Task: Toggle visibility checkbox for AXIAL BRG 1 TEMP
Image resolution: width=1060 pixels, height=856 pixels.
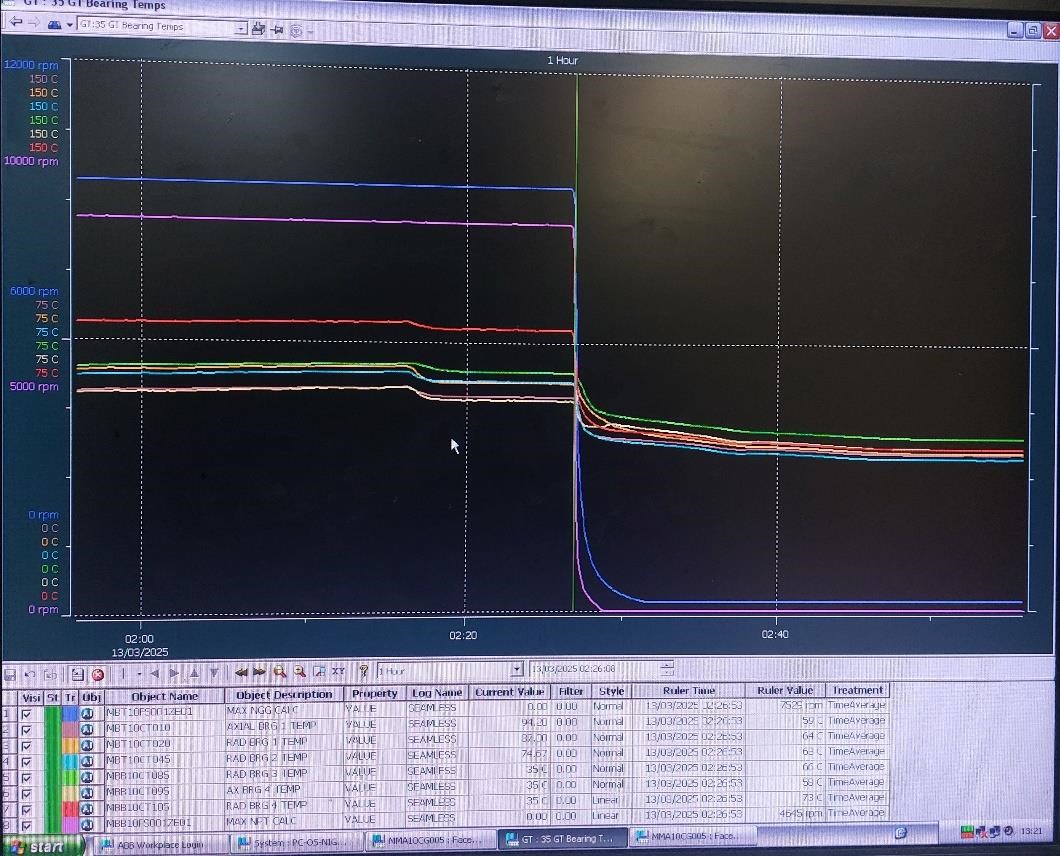Action: point(26,729)
